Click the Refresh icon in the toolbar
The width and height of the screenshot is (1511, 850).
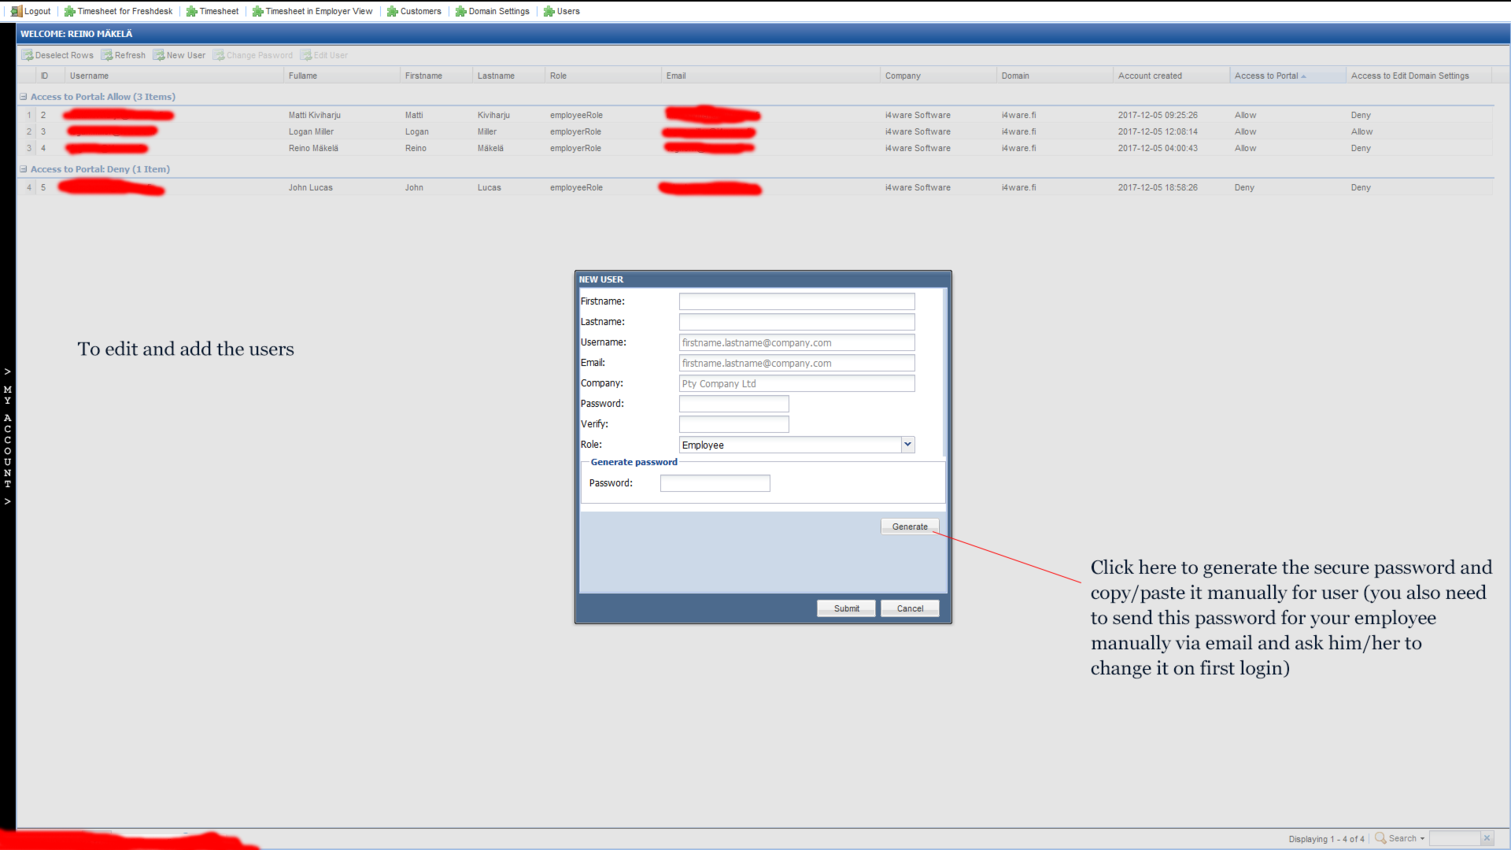pos(106,55)
